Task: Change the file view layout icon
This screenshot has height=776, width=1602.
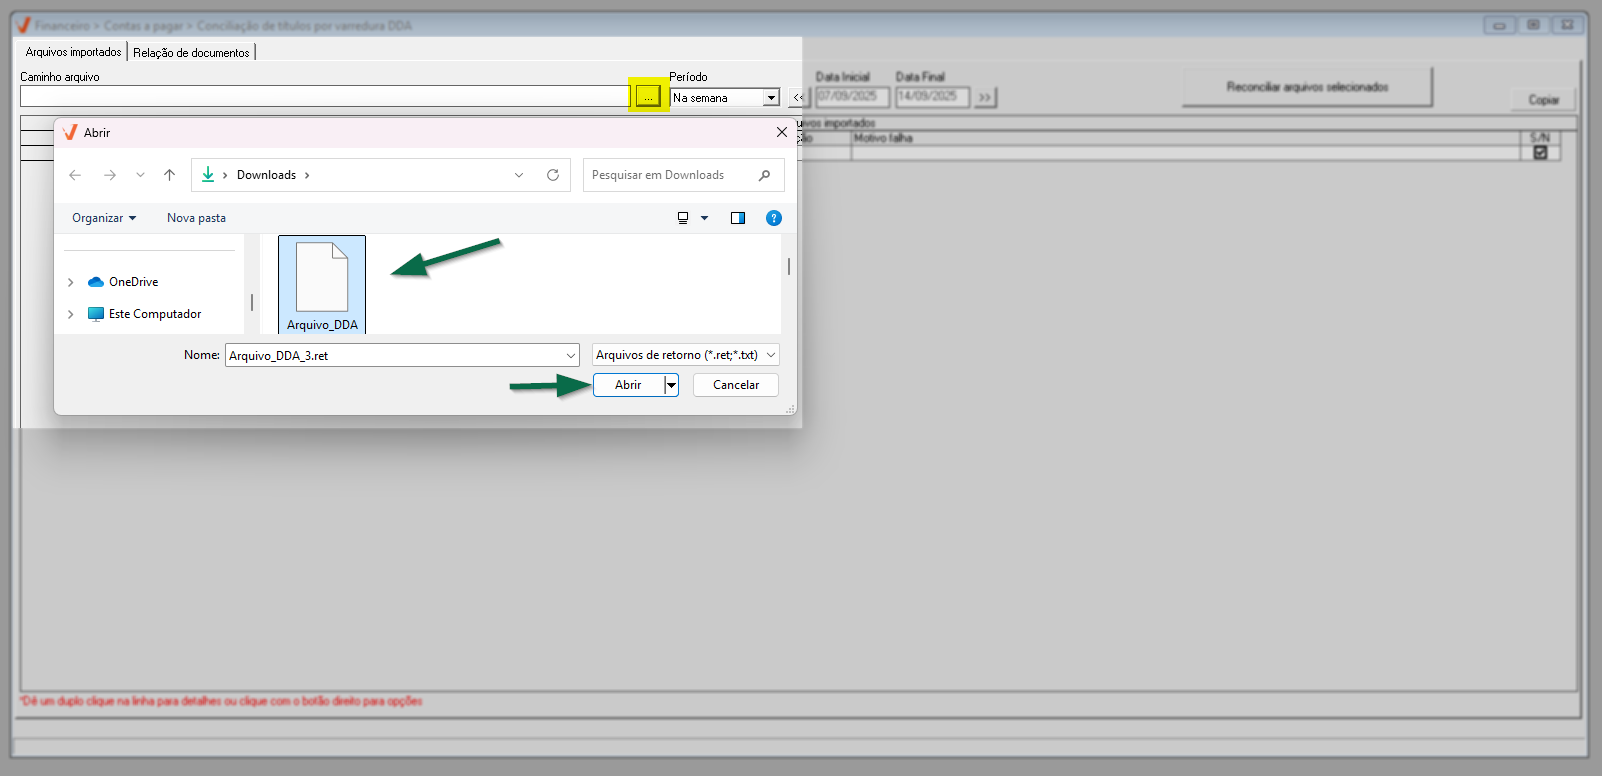Action: click(683, 218)
